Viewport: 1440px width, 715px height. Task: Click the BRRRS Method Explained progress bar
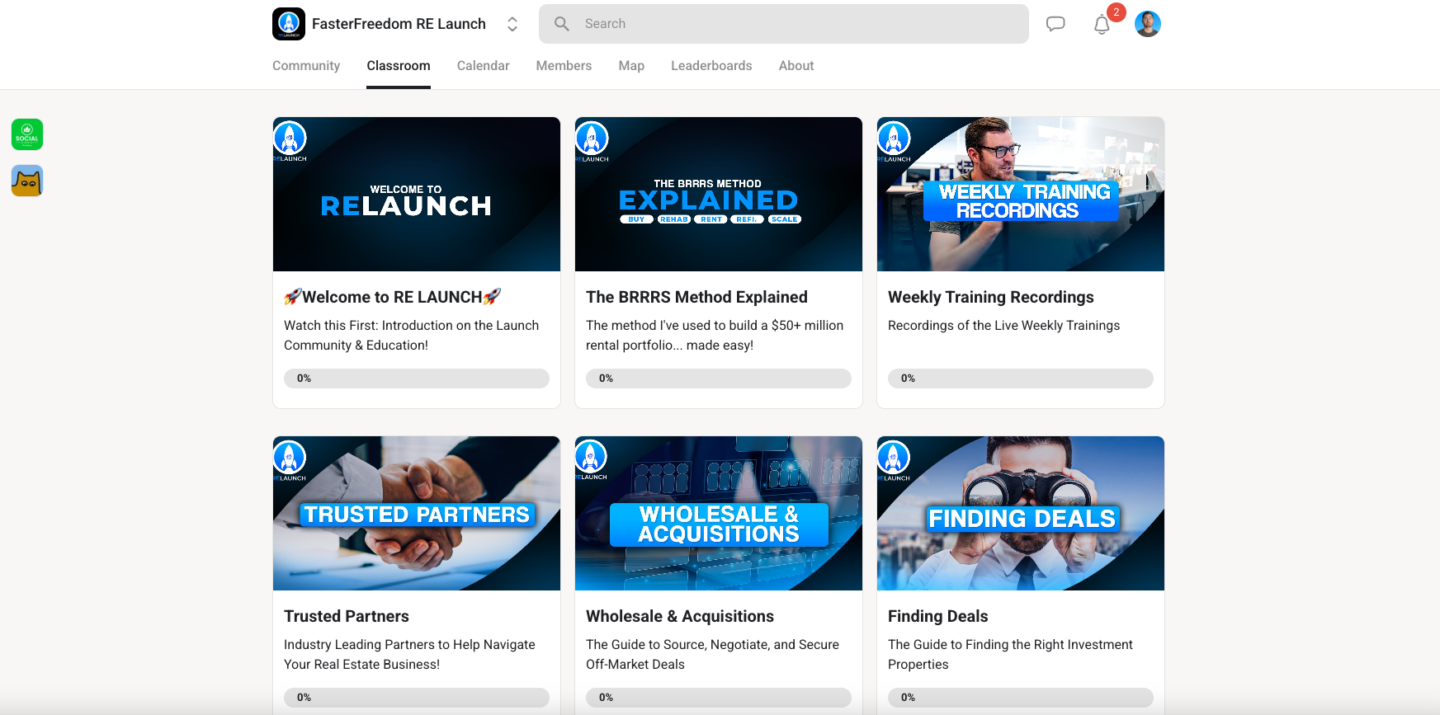(x=718, y=379)
